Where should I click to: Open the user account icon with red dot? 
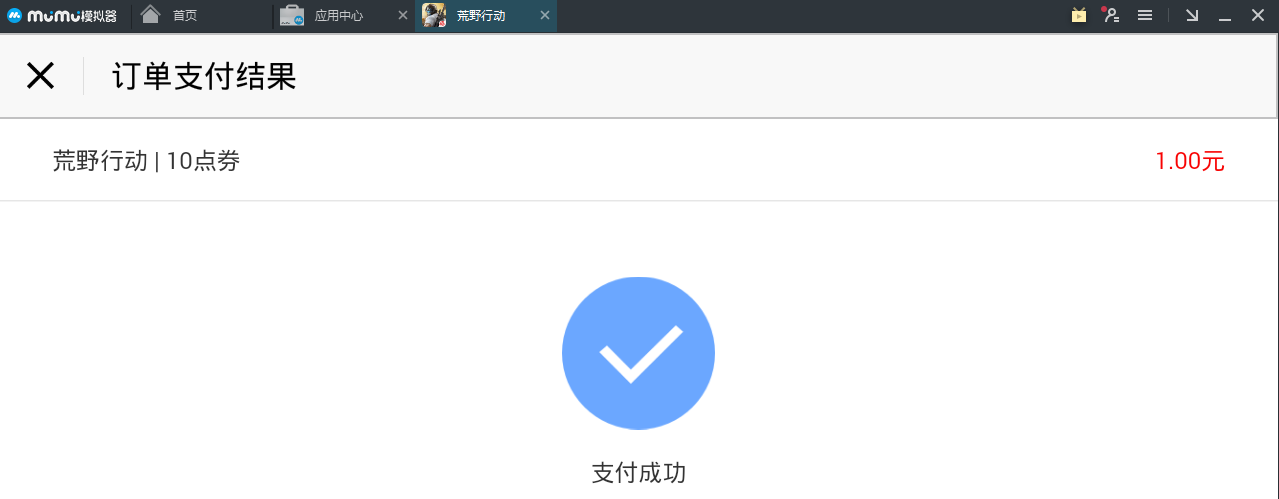[1110, 15]
